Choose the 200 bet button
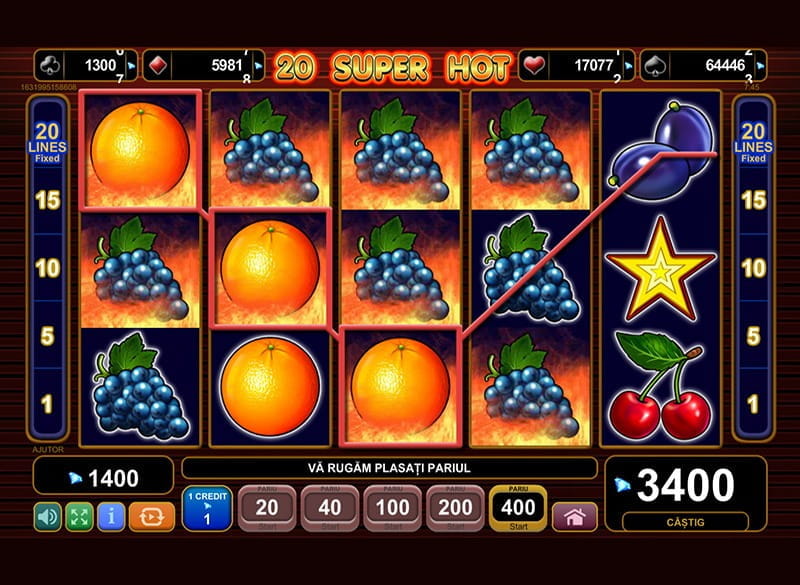The image size is (800, 585). [455, 508]
